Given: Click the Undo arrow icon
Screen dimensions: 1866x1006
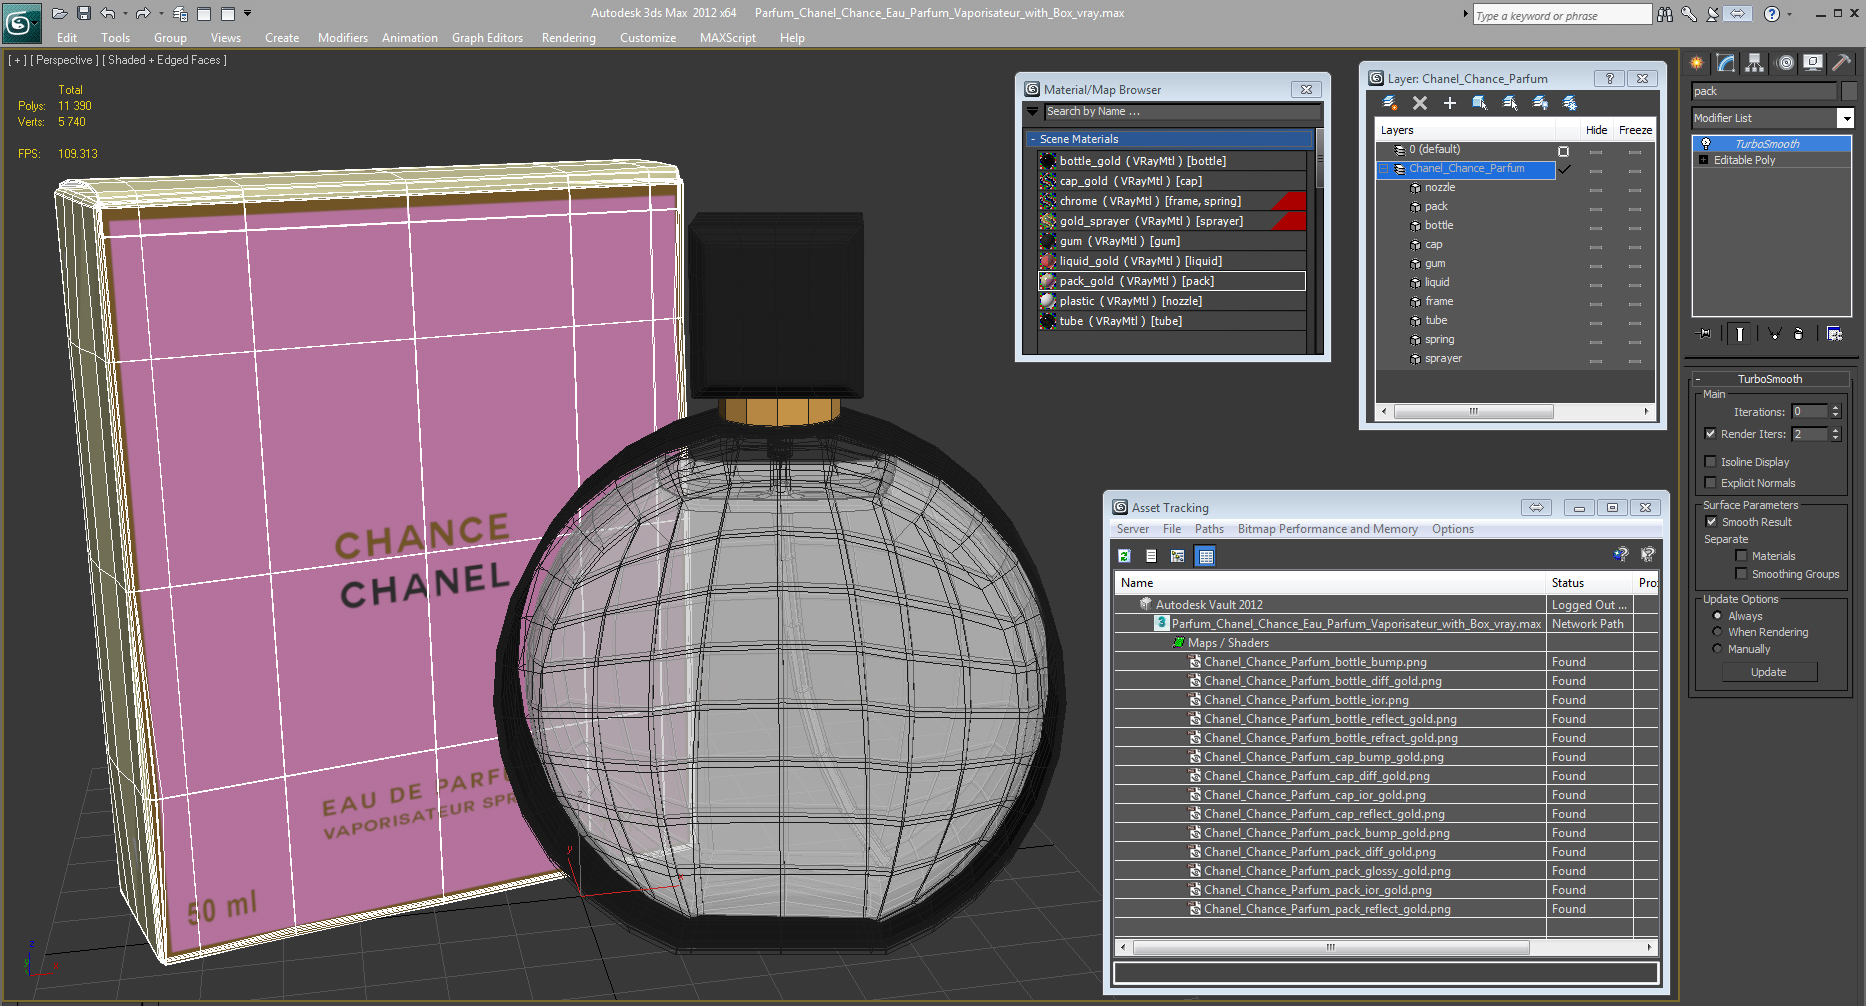Looking at the screenshot, I should pyautogui.click(x=107, y=13).
